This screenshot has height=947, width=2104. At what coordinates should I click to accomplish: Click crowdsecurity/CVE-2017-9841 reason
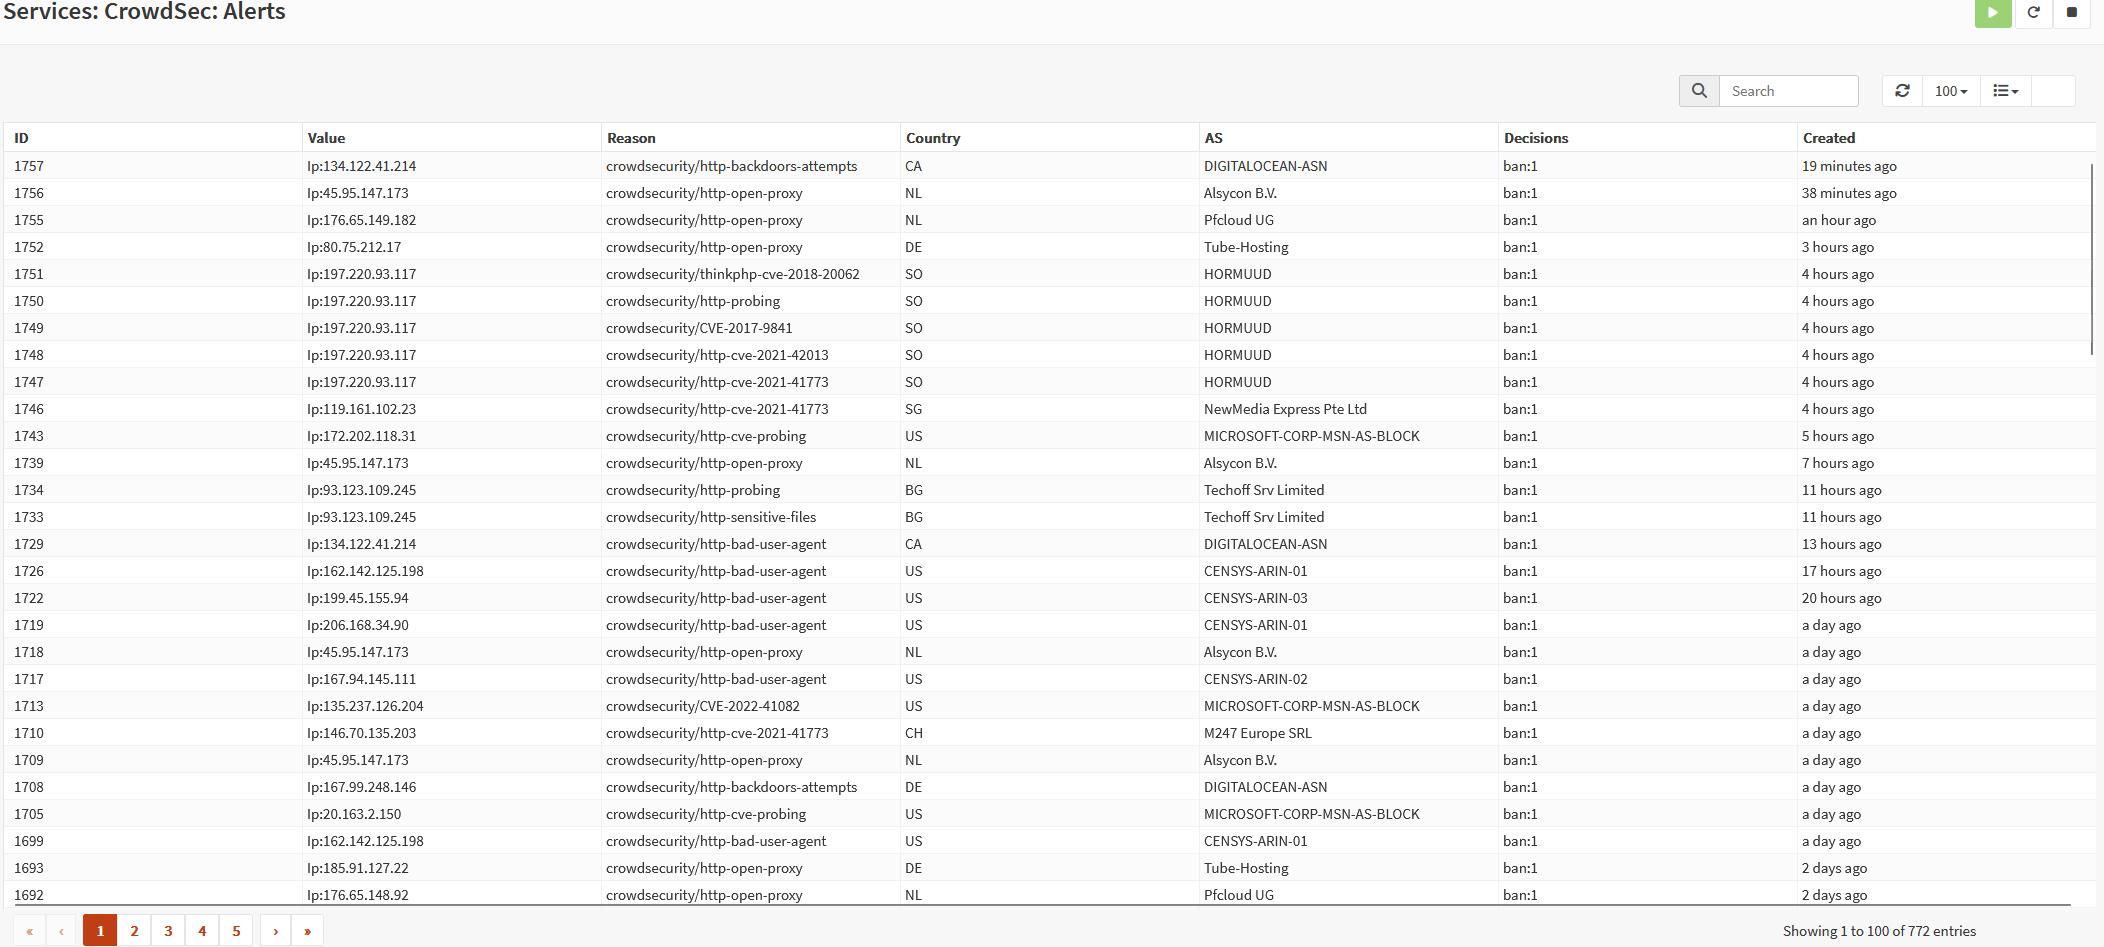coord(699,328)
